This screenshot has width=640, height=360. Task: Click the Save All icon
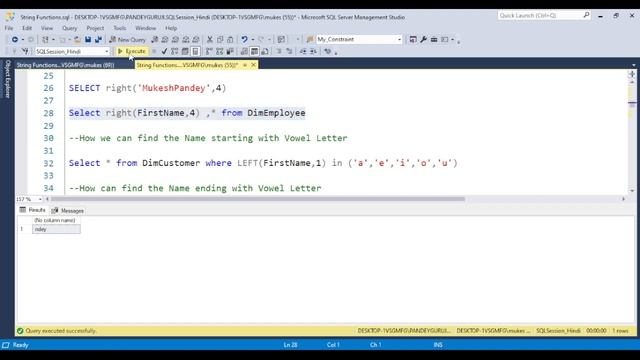98,40
